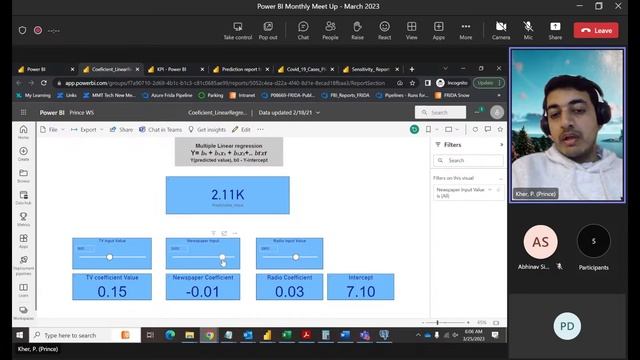Open Browse in the left navigation
Image resolution: width=640 pixels, height=360 pixels.
click(x=23, y=176)
